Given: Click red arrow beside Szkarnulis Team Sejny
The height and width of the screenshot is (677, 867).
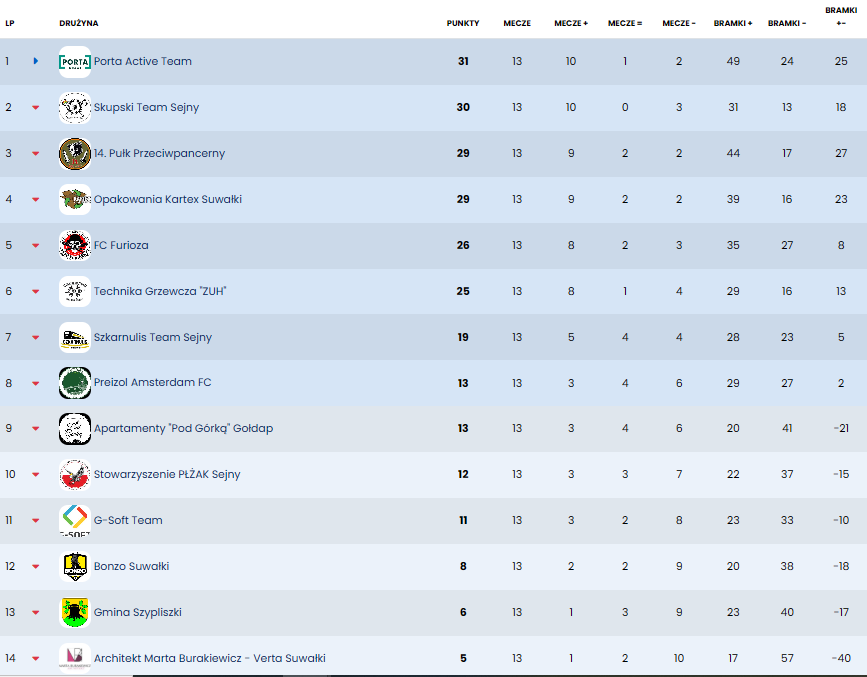Looking at the screenshot, I should tap(36, 338).
